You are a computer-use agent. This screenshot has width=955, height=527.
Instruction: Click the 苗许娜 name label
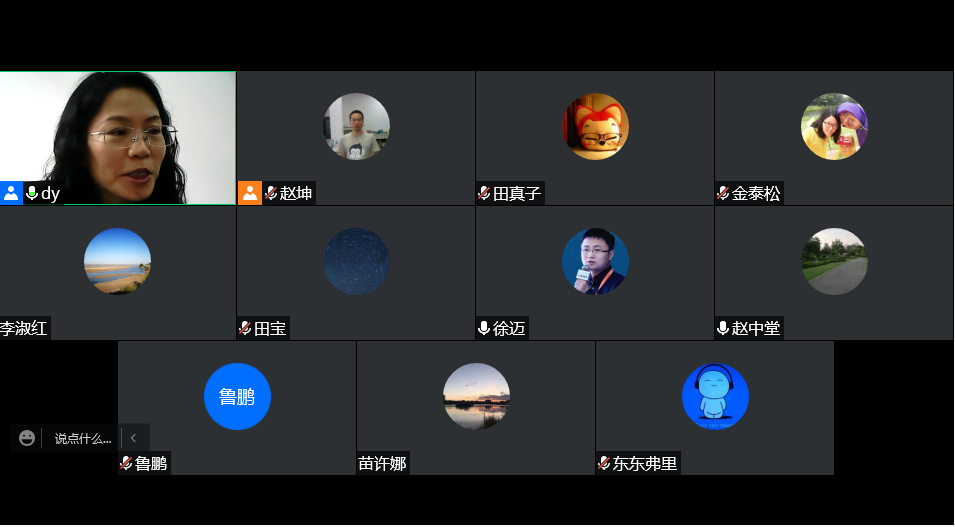(382, 464)
